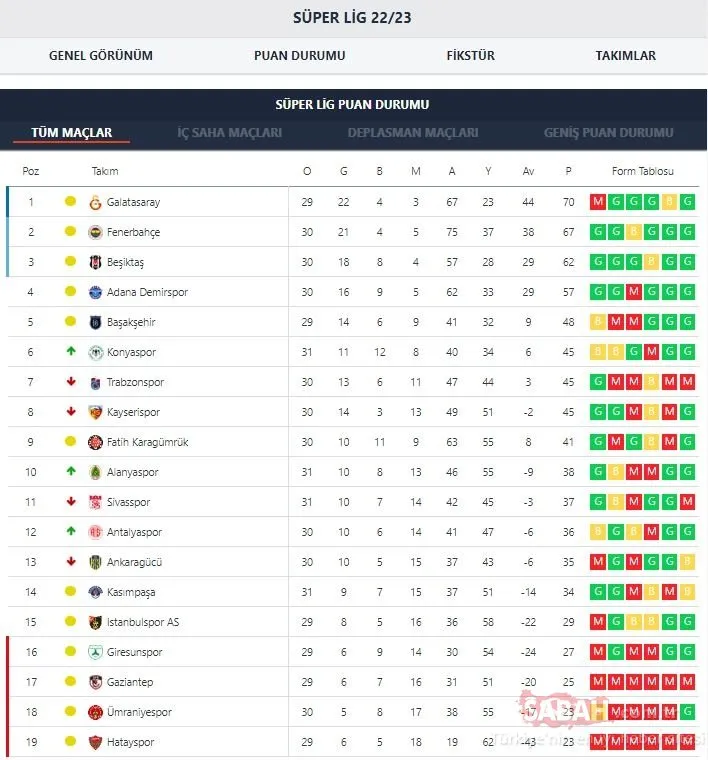Open the Geniş Puan Durumu tab
The width and height of the screenshot is (708, 760).
[x=608, y=132]
